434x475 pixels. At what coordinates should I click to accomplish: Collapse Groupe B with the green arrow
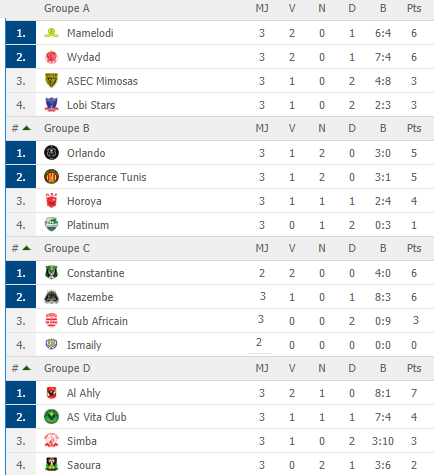click(26, 128)
